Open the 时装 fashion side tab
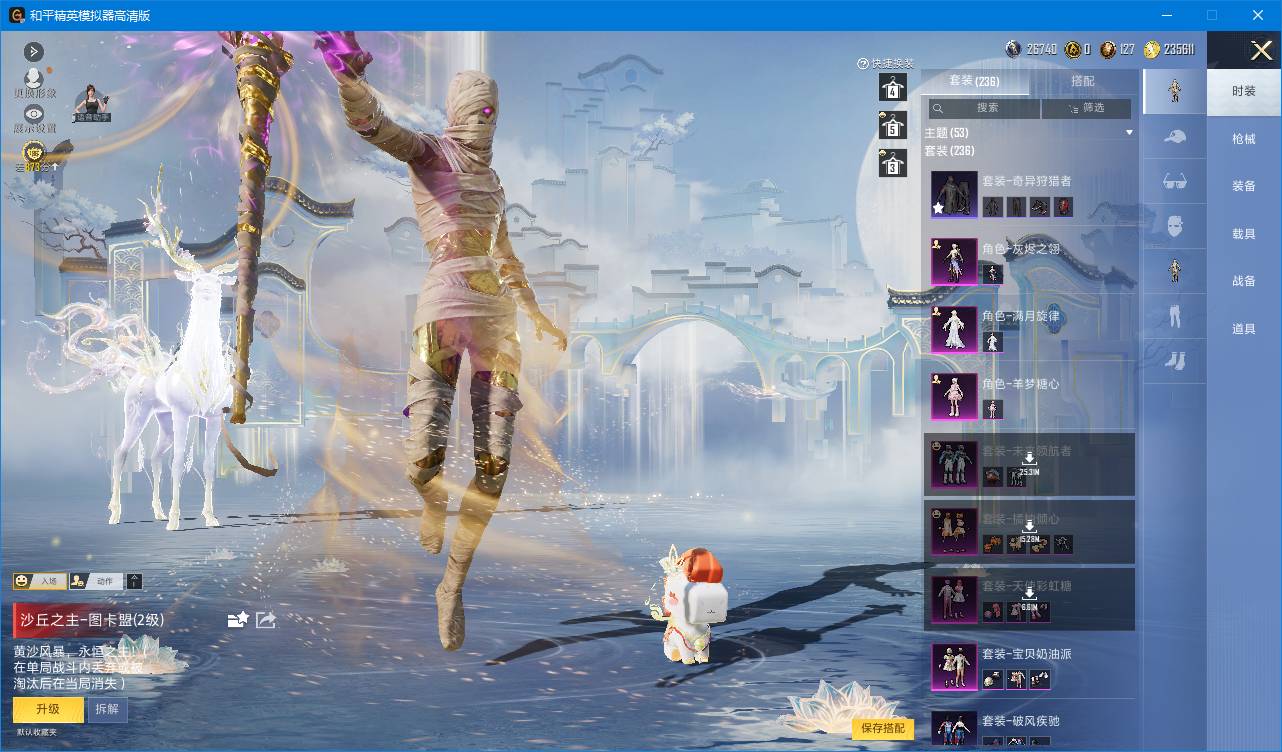Image resolution: width=1282 pixels, height=752 pixels. click(1244, 91)
